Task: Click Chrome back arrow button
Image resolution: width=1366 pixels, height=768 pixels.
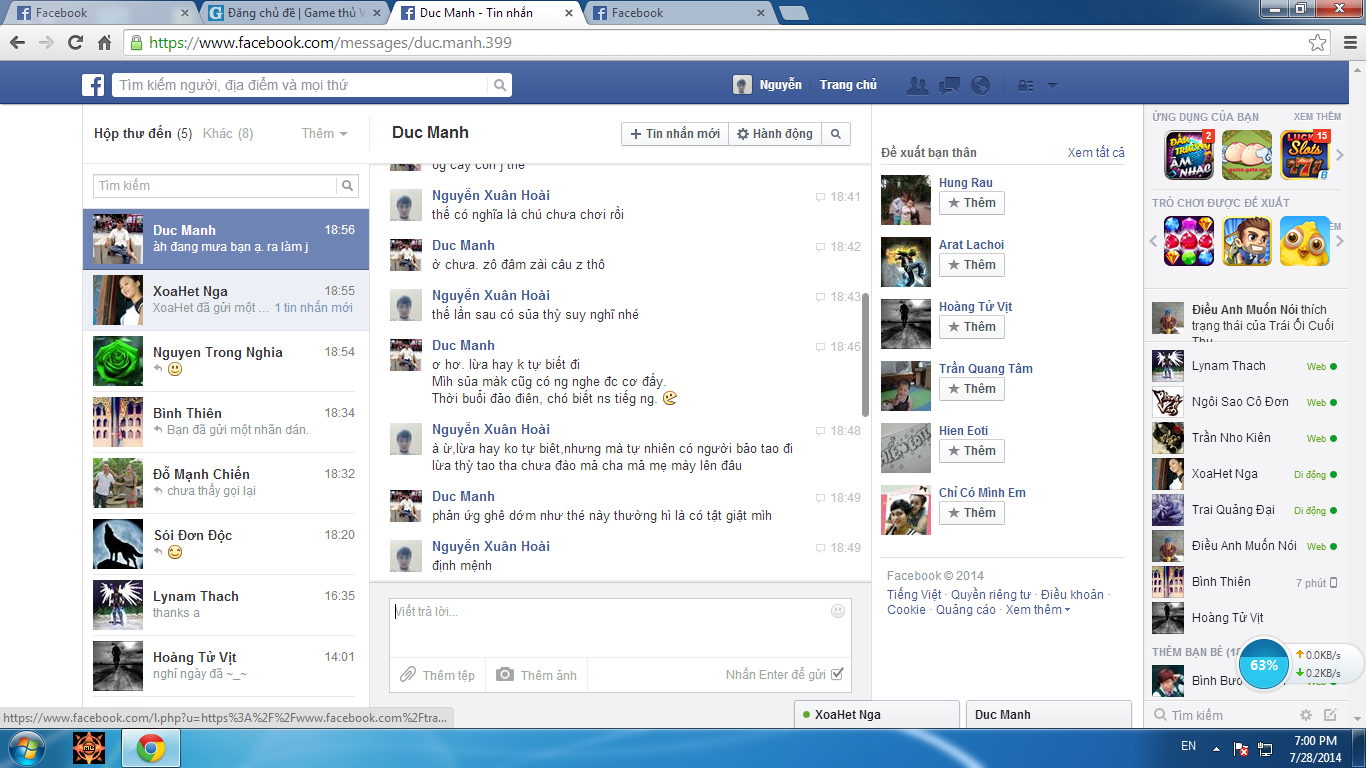Action: [18, 43]
